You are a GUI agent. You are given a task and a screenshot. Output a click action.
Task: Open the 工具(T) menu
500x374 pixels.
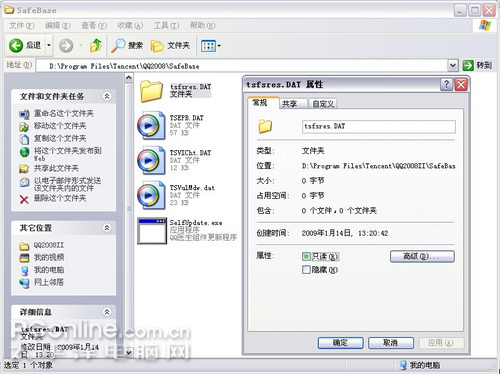coord(166,25)
